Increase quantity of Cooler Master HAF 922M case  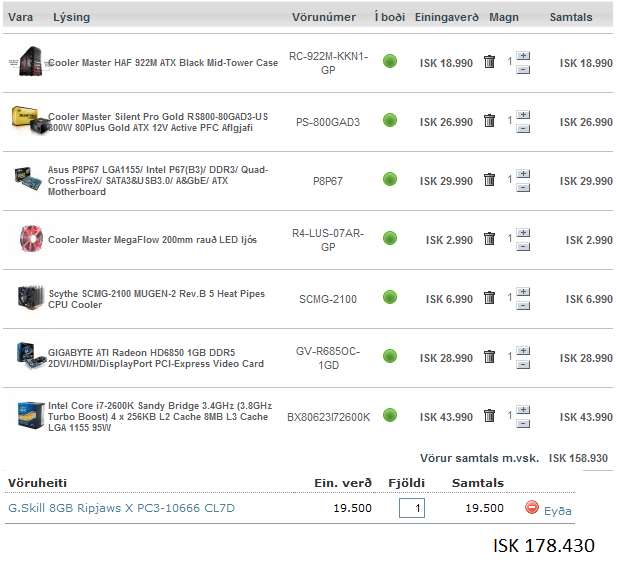523,56
